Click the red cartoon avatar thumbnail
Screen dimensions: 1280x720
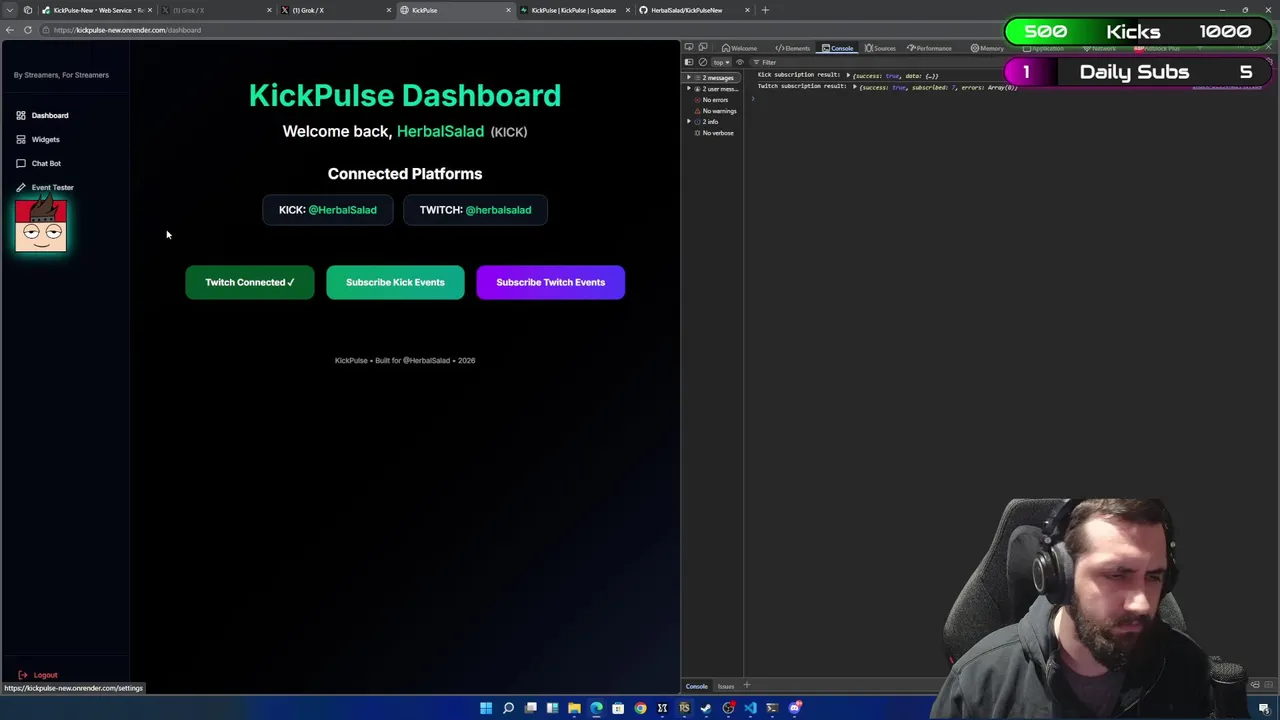point(41,225)
